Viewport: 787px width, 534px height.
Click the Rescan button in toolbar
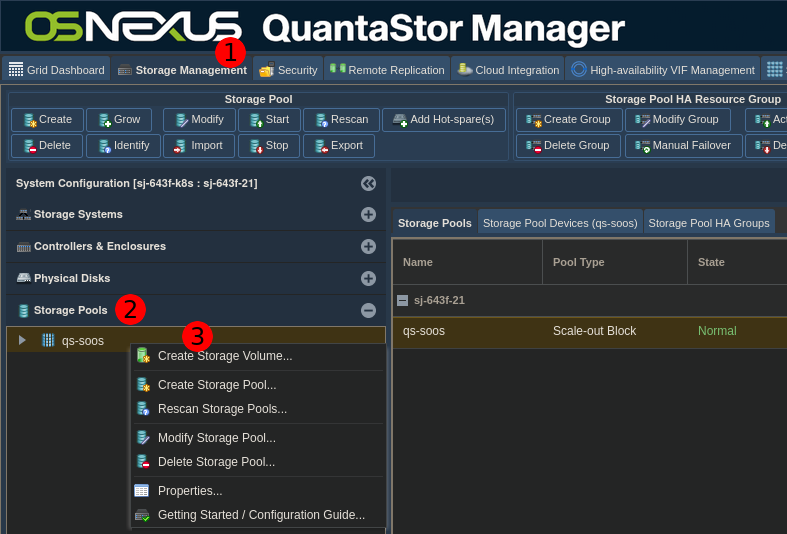point(340,120)
